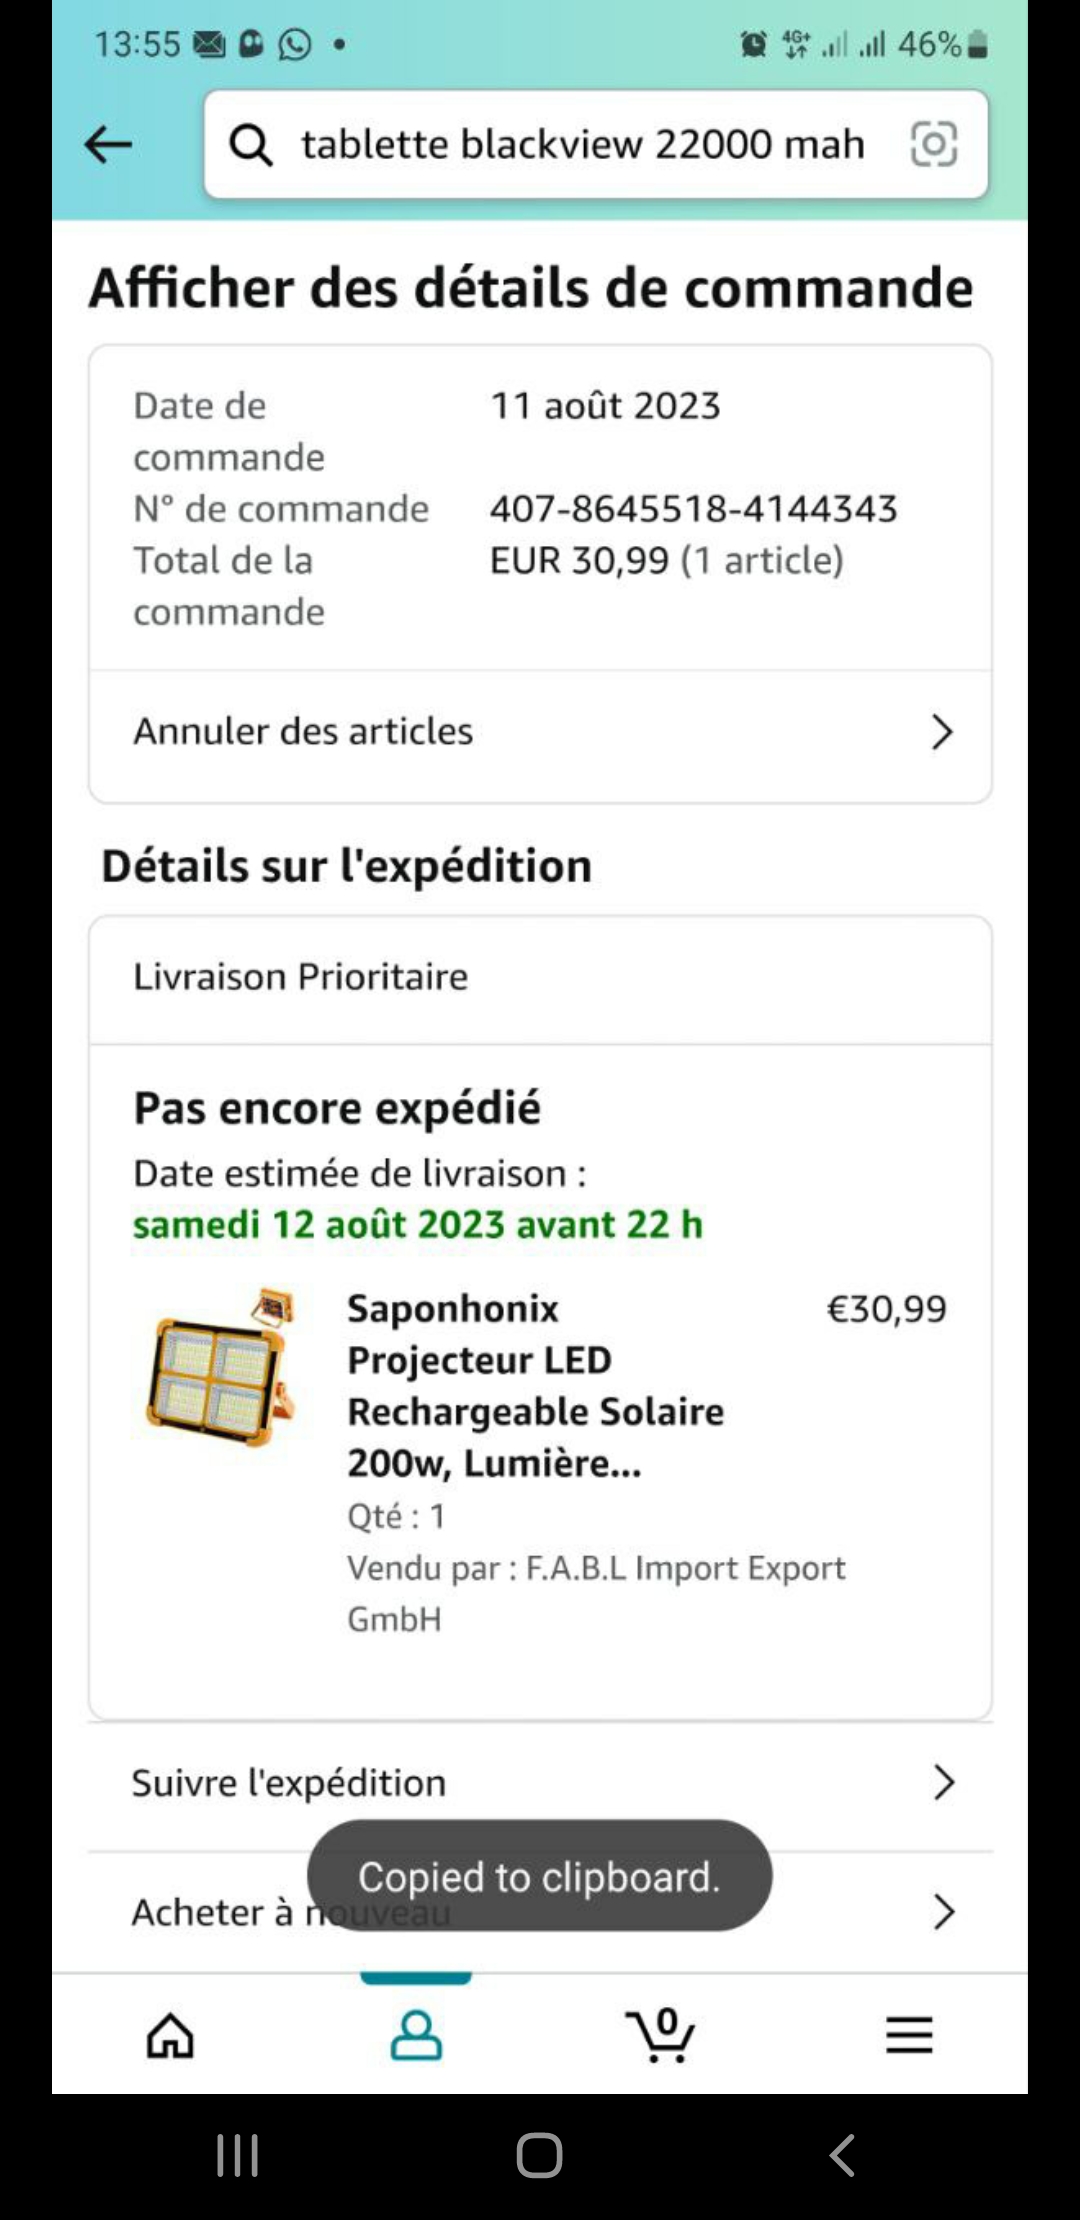Image resolution: width=1080 pixels, height=2220 pixels.
Task: Open Annuler des articles option
Action: [540, 733]
